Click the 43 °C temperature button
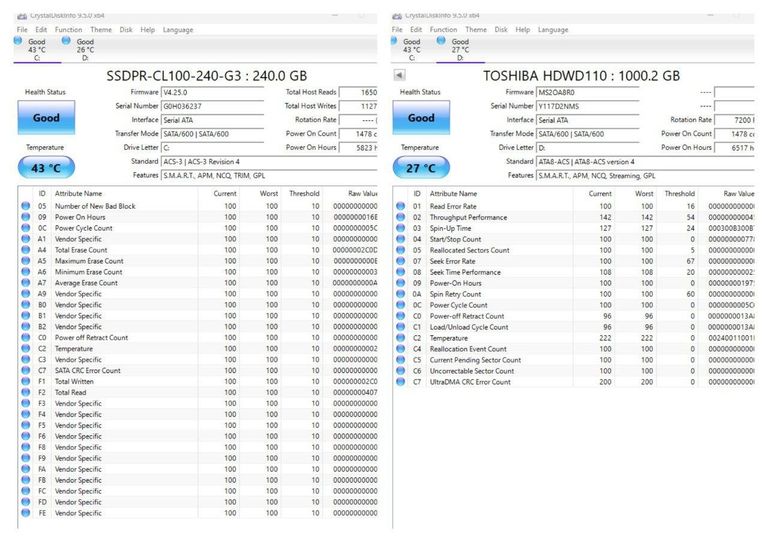This screenshot has width=768, height=542. [x=46, y=168]
